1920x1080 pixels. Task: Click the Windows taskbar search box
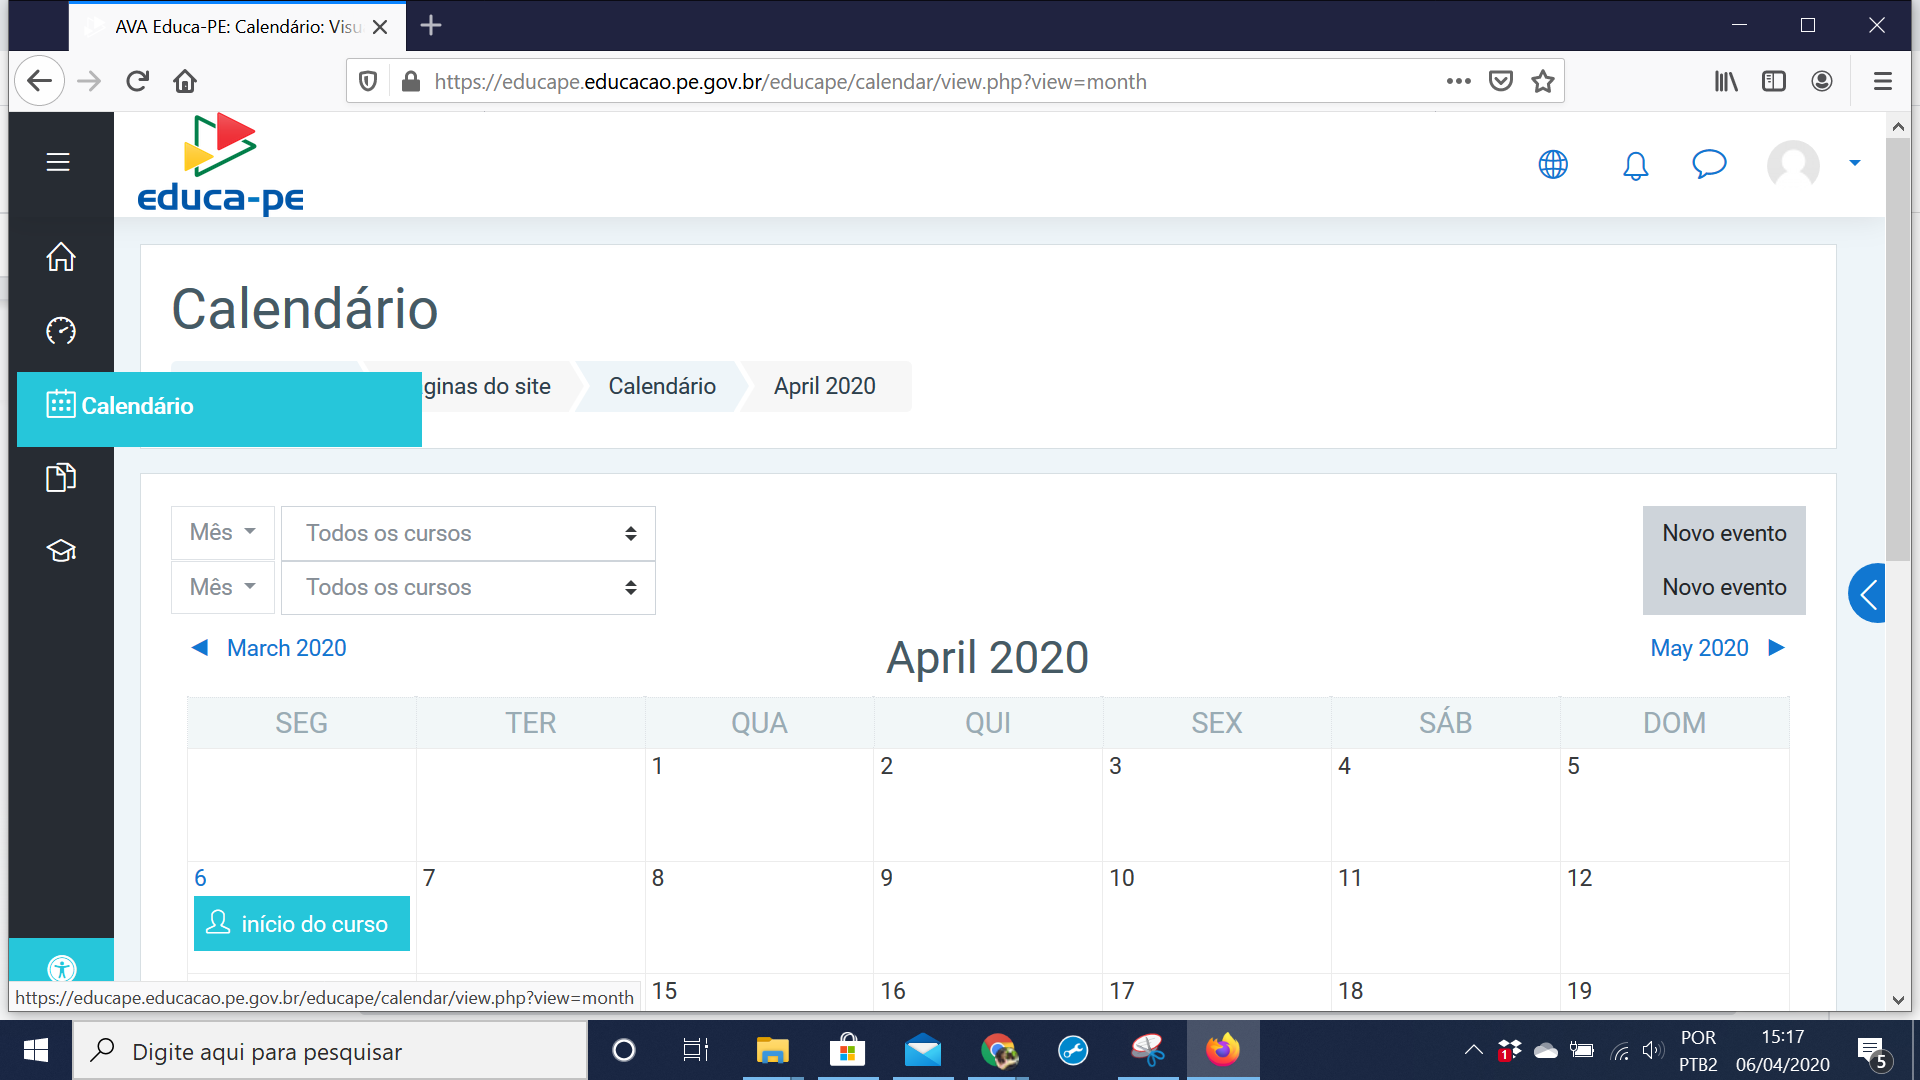[330, 1051]
